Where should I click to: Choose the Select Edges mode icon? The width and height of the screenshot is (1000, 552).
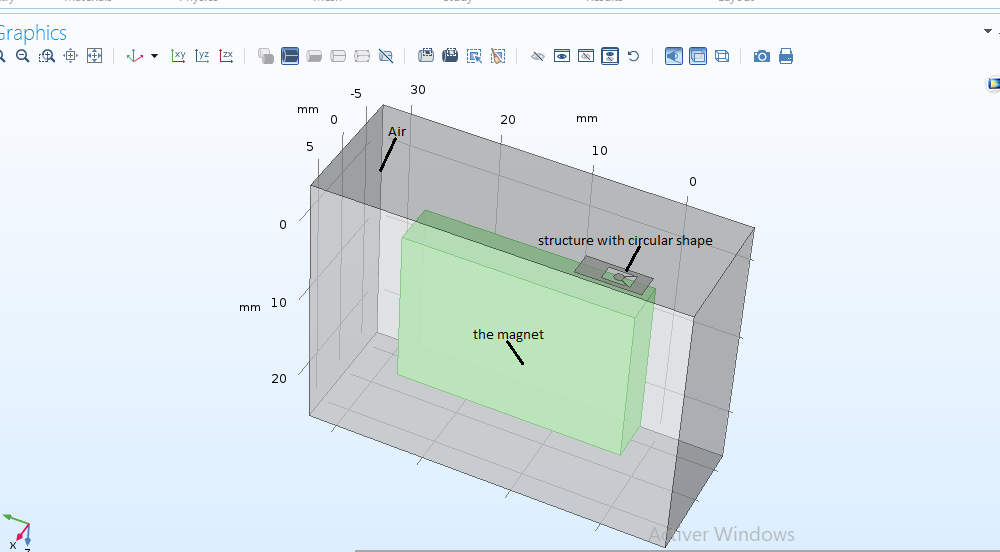338,56
